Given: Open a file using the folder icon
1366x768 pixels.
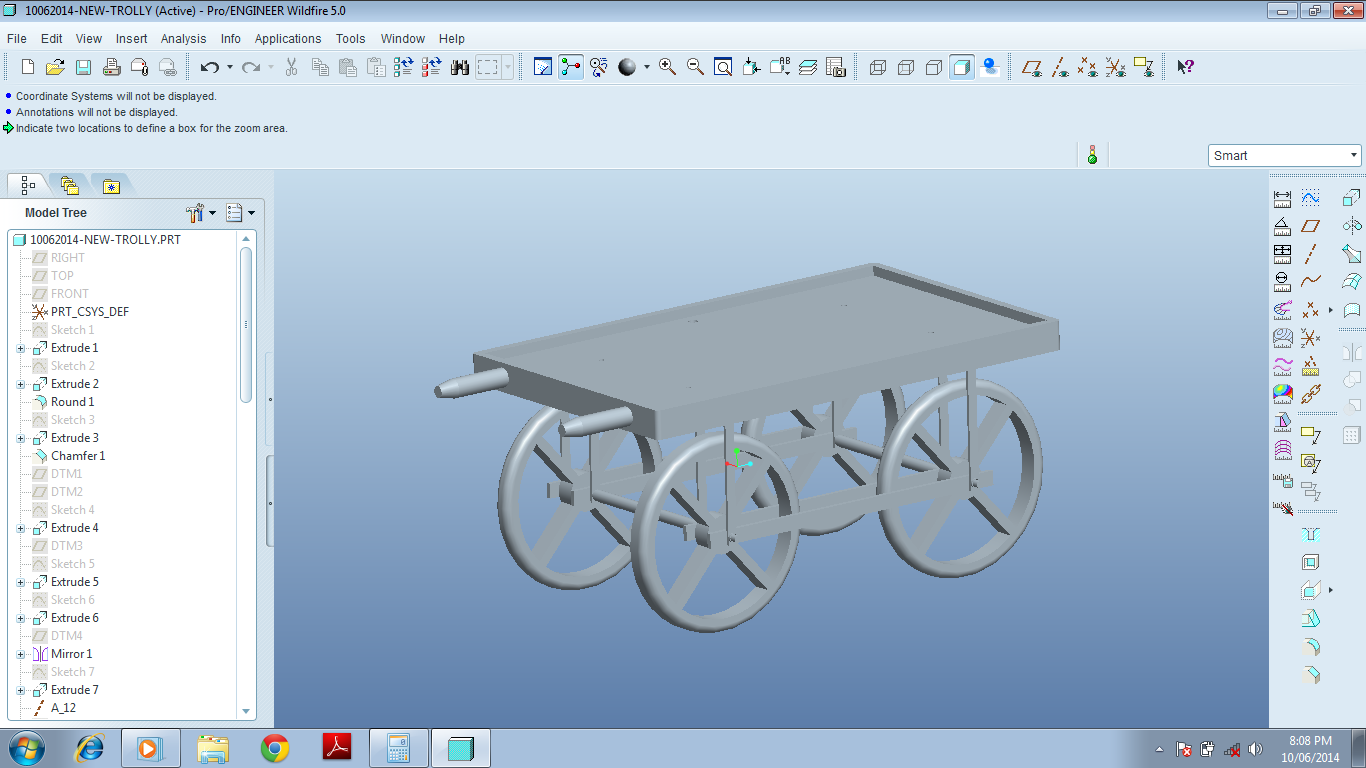Looking at the screenshot, I should (55, 67).
